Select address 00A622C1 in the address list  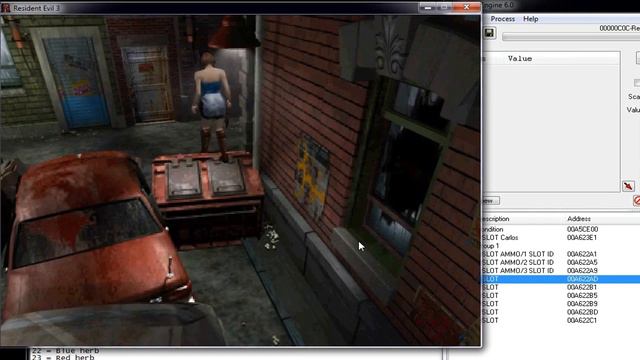point(582,320)
